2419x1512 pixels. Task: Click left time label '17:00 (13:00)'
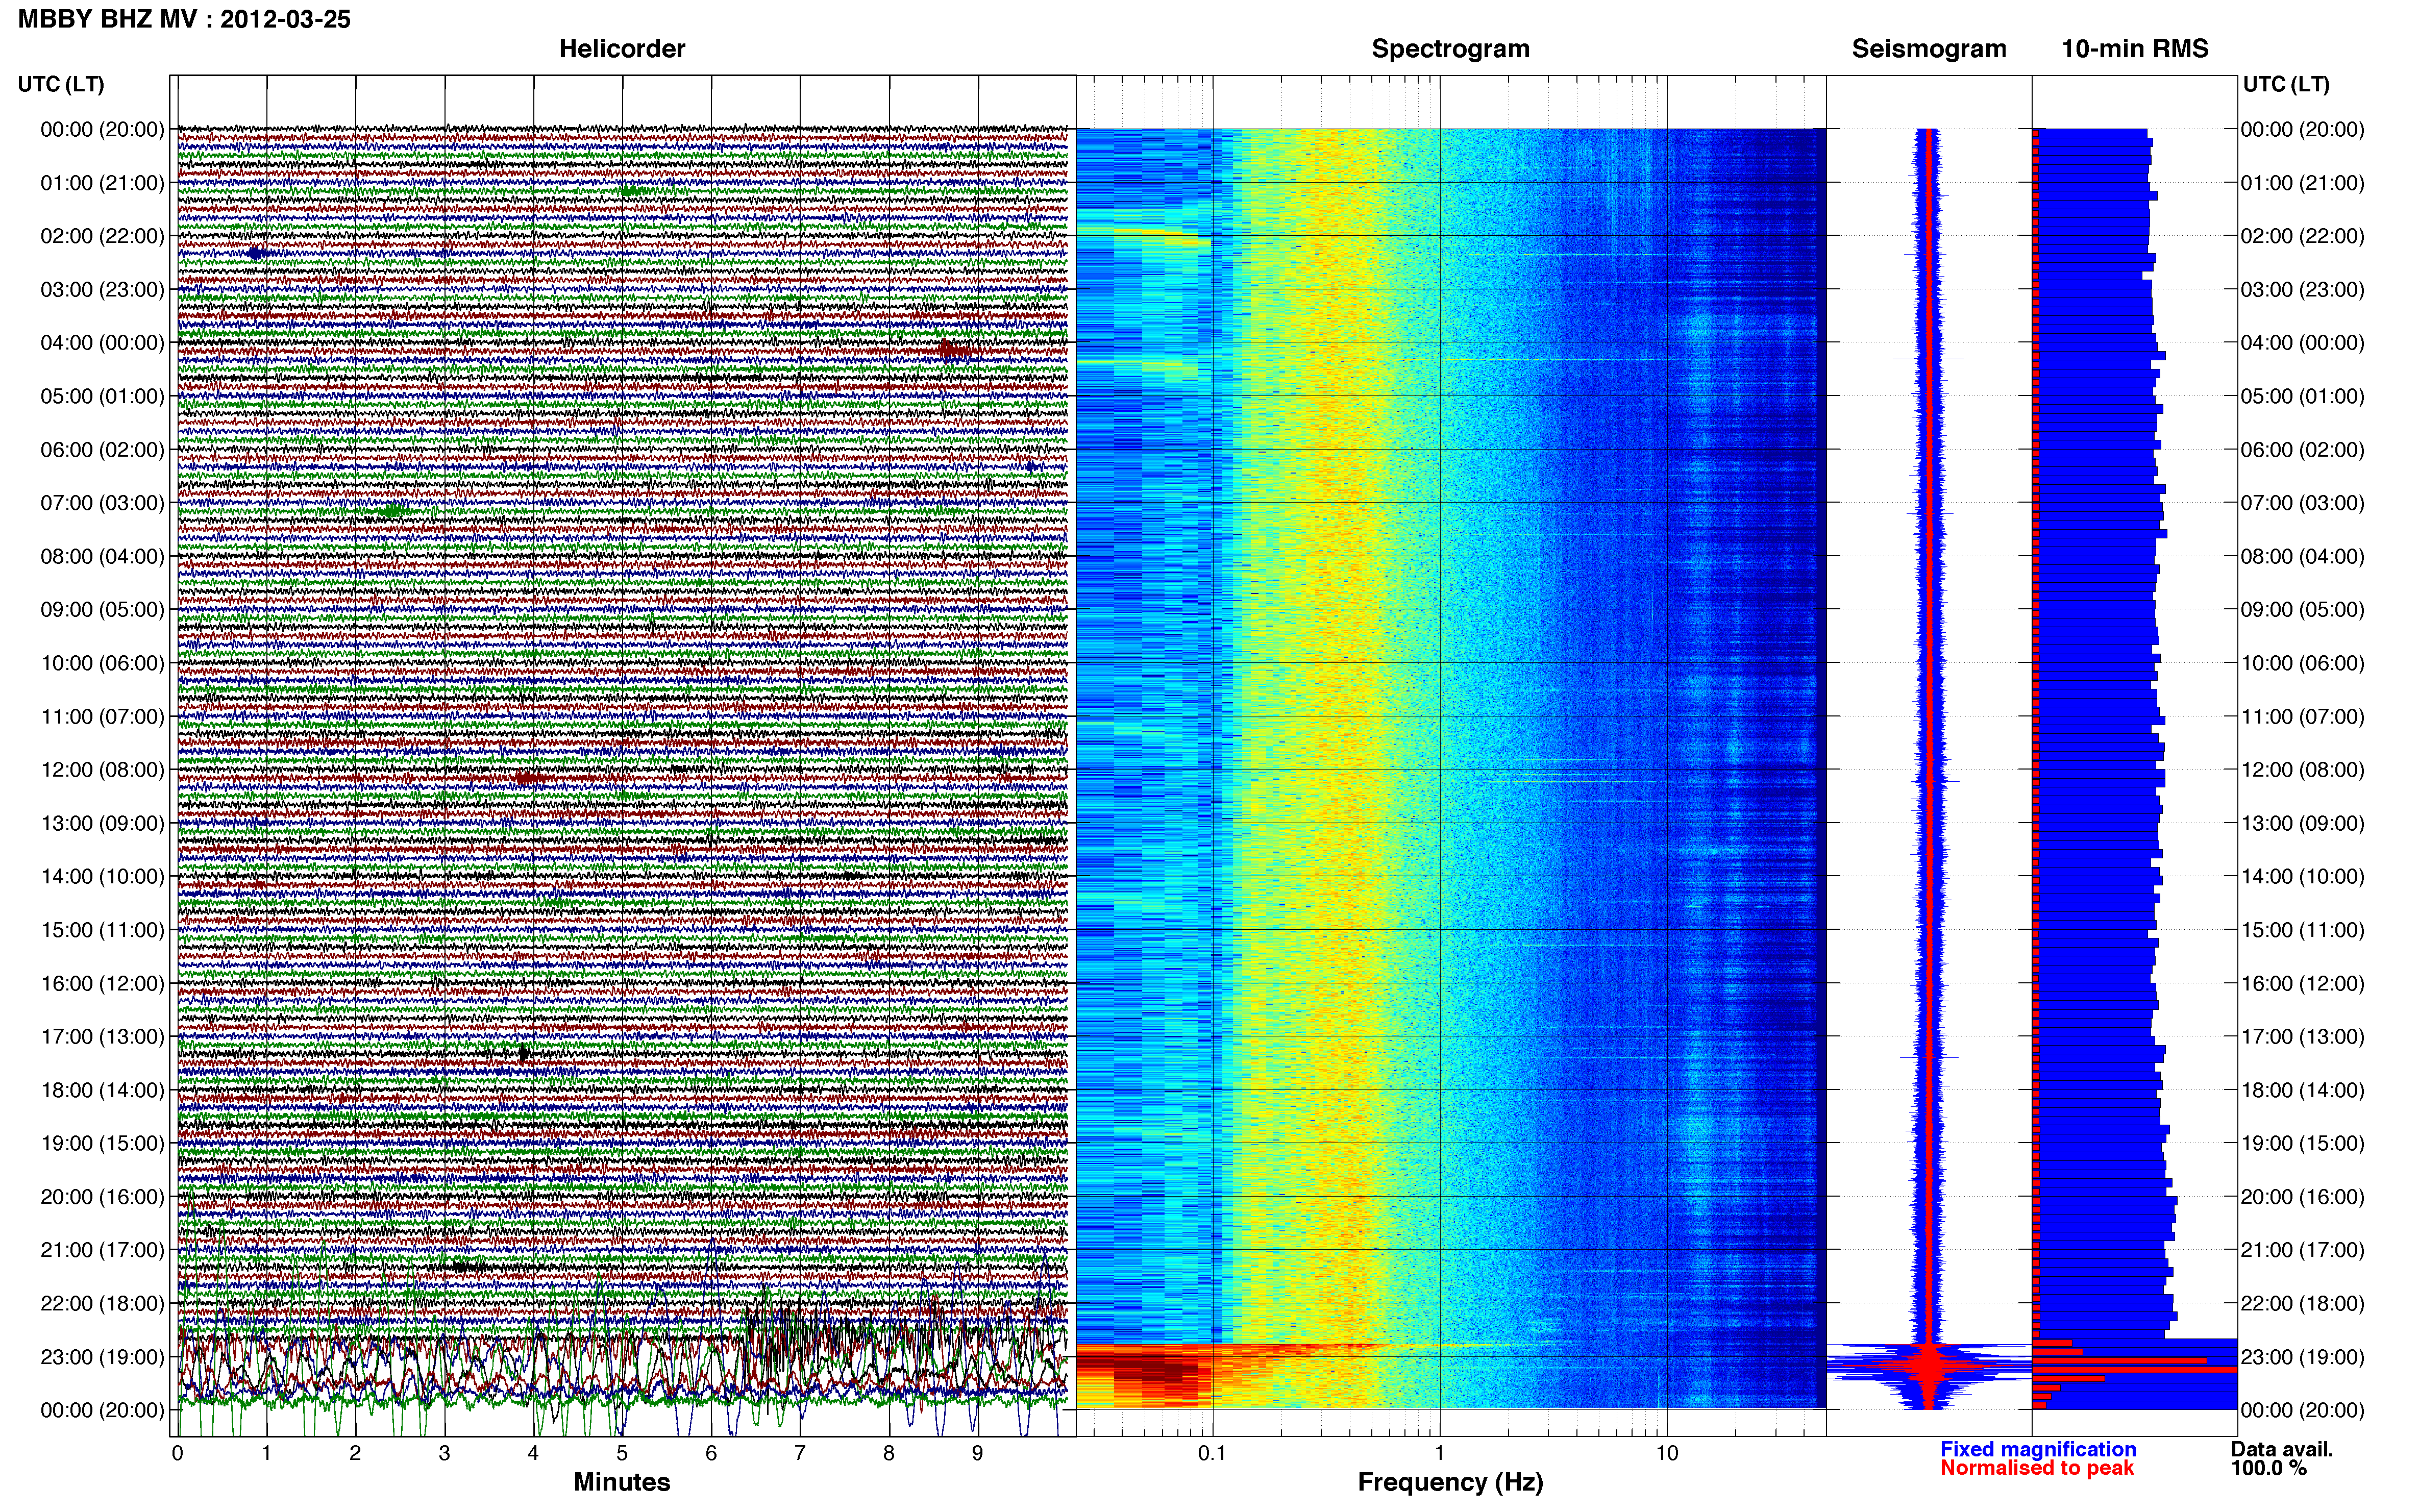[102, 1037]
